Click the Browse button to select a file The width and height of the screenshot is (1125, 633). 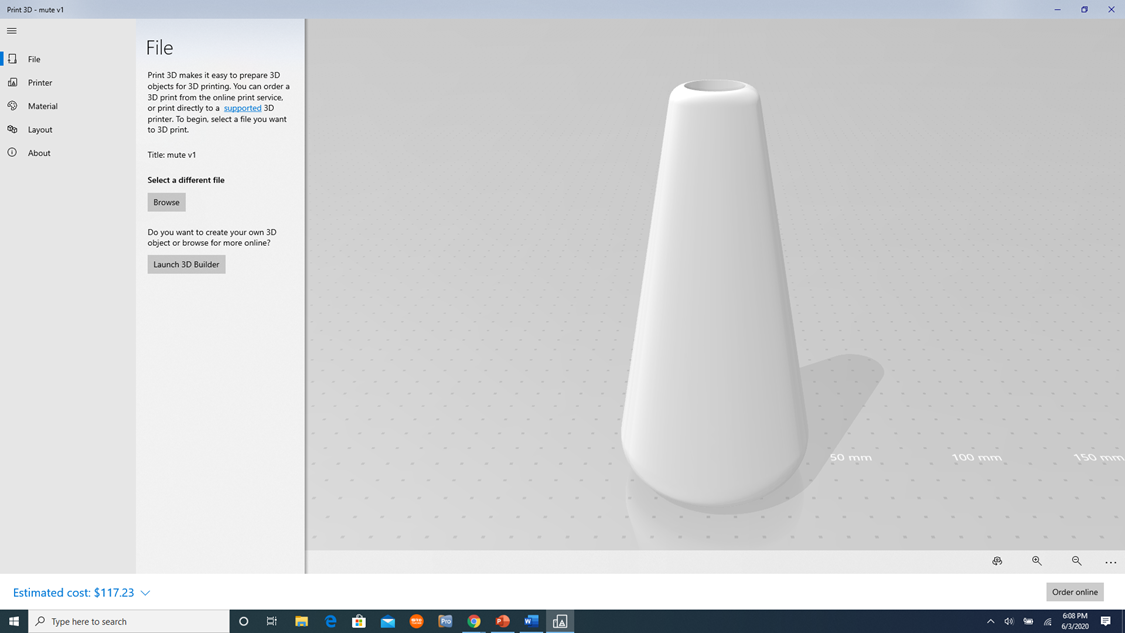pos(166,202)
